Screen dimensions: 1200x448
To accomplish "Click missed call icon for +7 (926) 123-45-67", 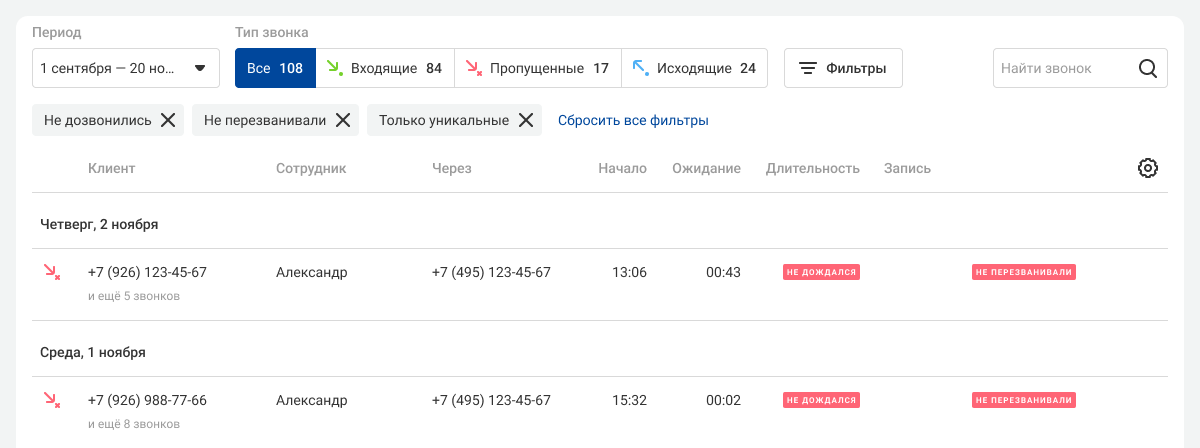I will 51,272.
